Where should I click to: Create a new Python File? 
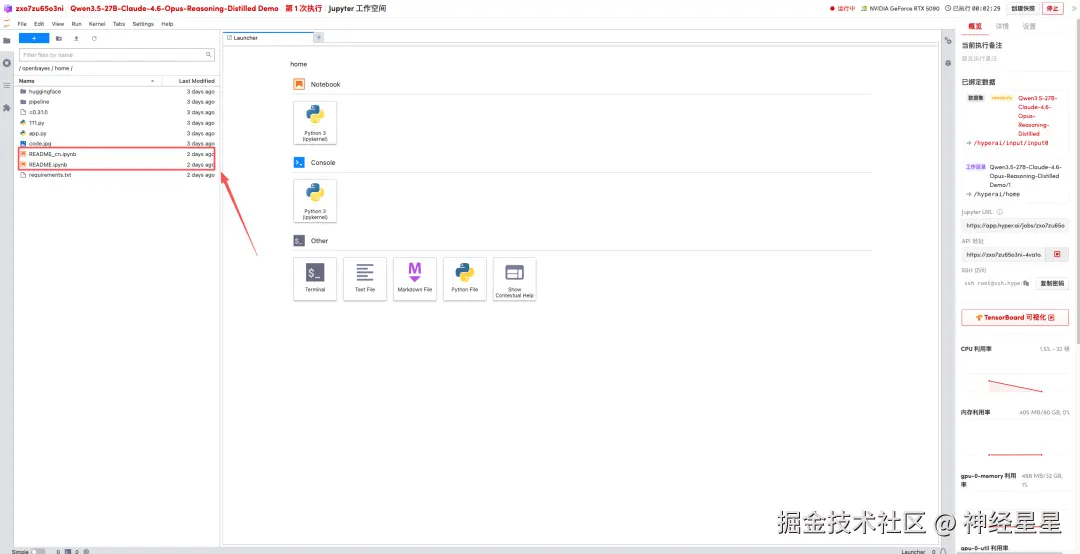pyautogui.click(x=465, y=278)
